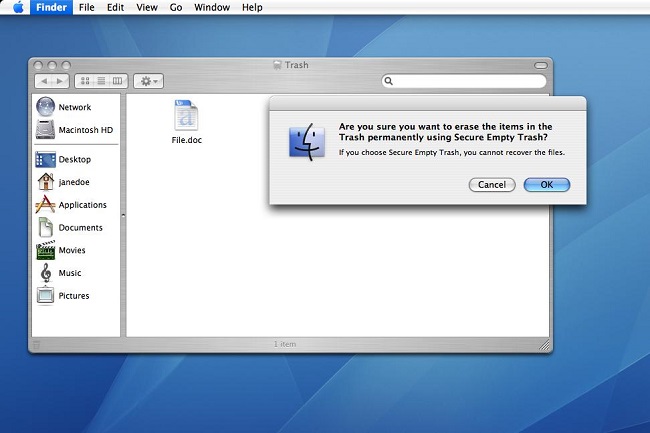Confirm Secure Empty Trash with OK
650x433 pixels.
pyautogui.click(x=547, y=185)
